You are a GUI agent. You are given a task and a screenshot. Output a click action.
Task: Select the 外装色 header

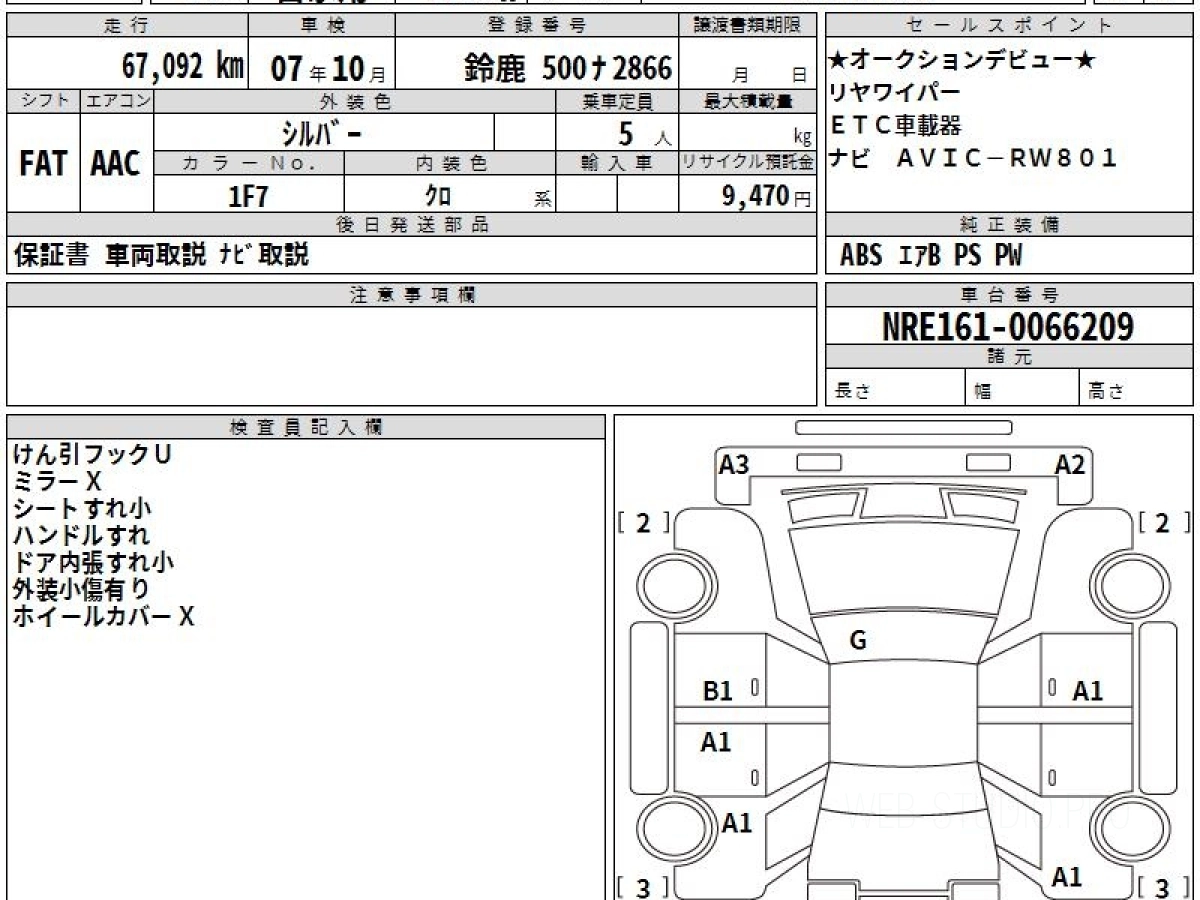355,101
